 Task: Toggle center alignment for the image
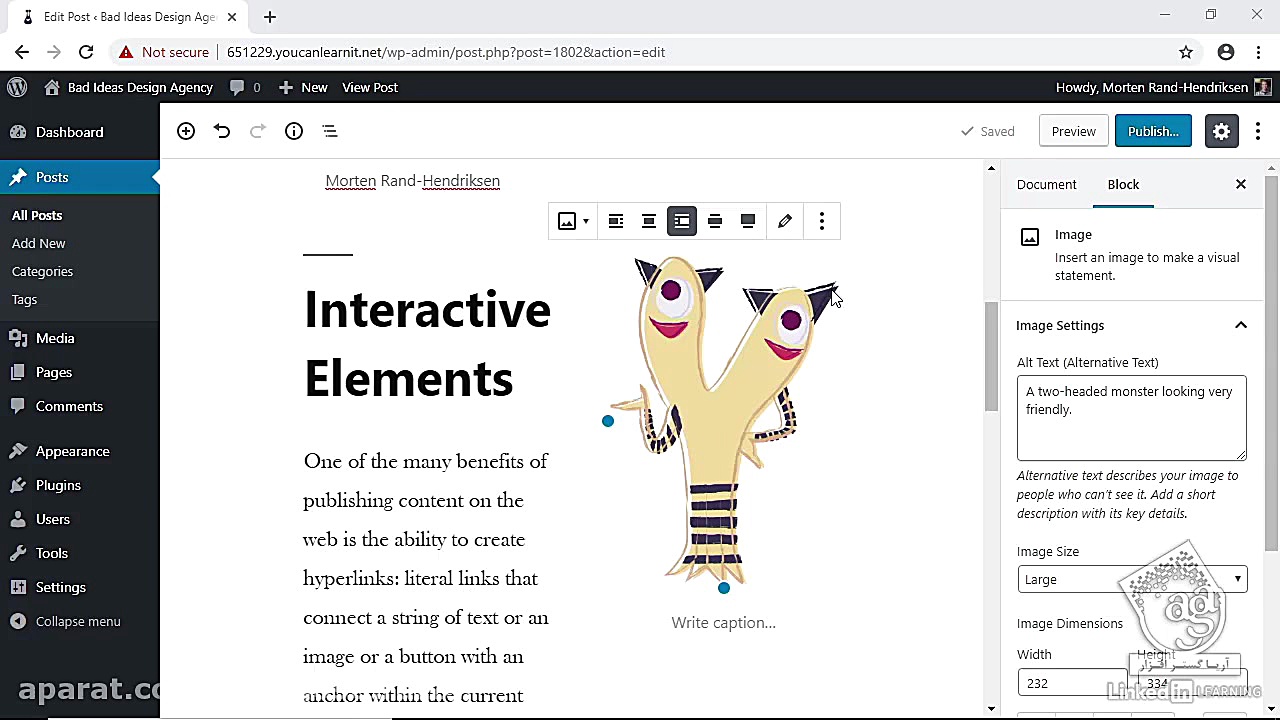[x=648, y=221]
